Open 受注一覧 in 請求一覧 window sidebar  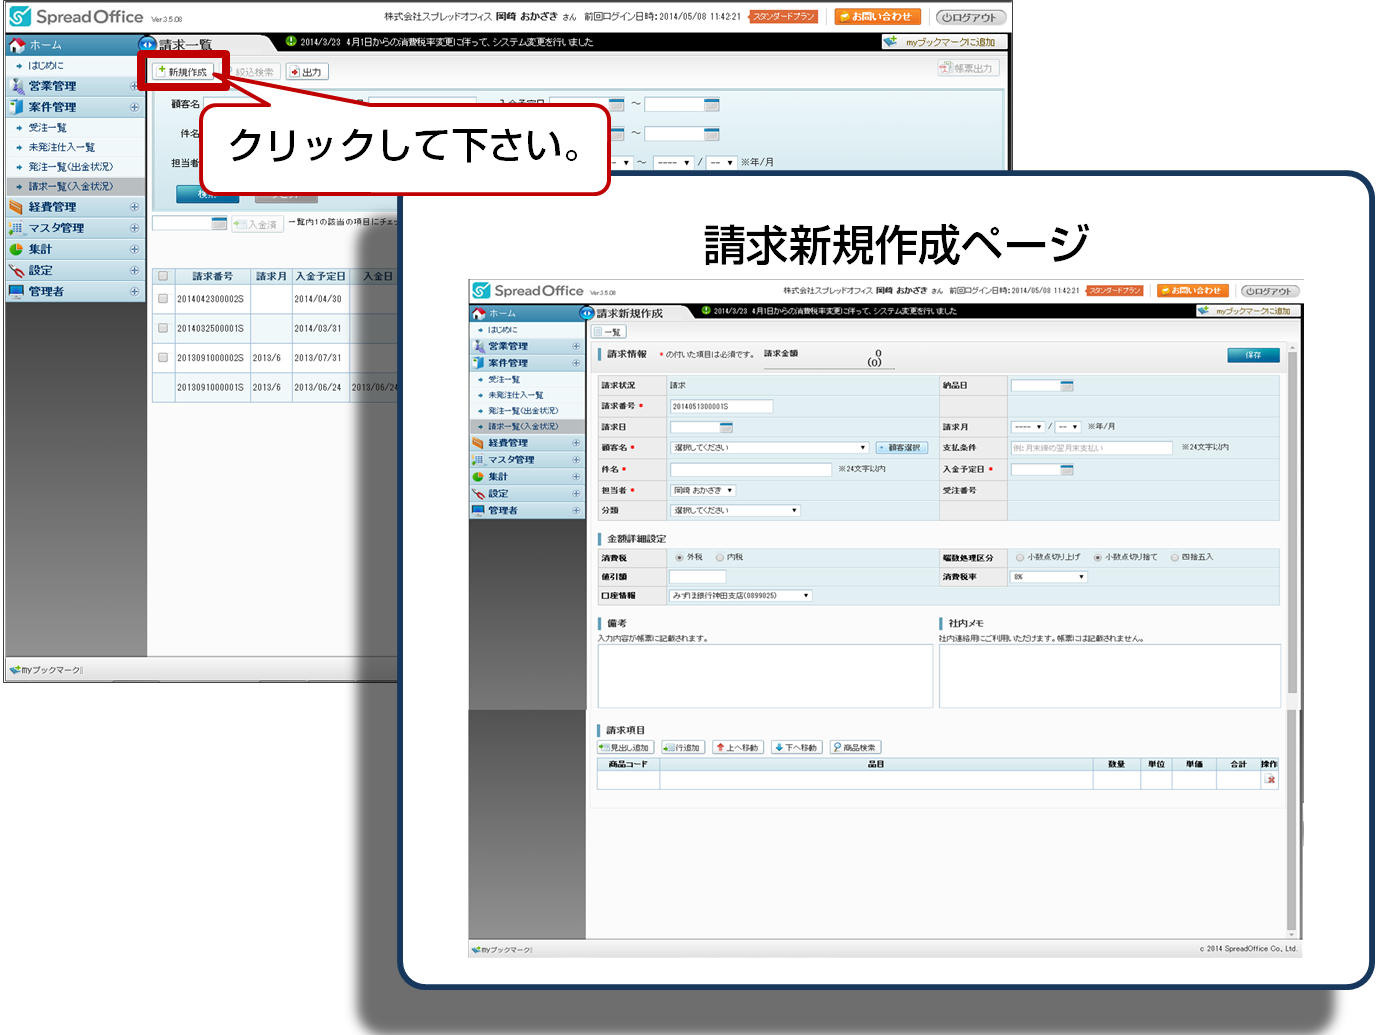point(48,128)
